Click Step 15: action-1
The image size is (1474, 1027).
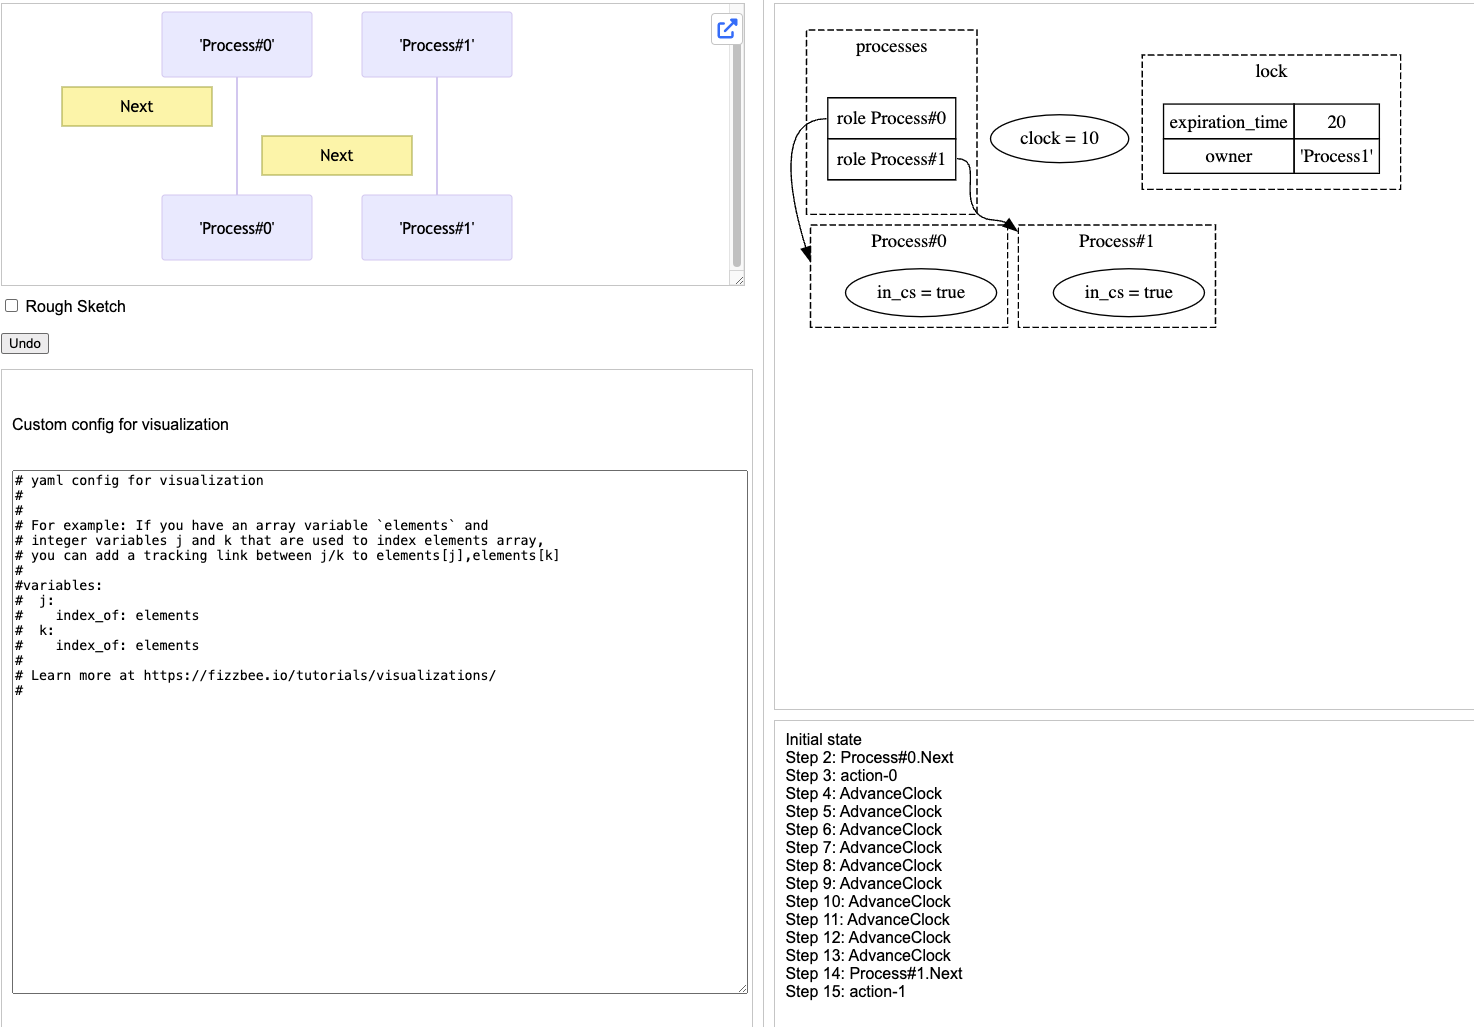coord(845,992)
